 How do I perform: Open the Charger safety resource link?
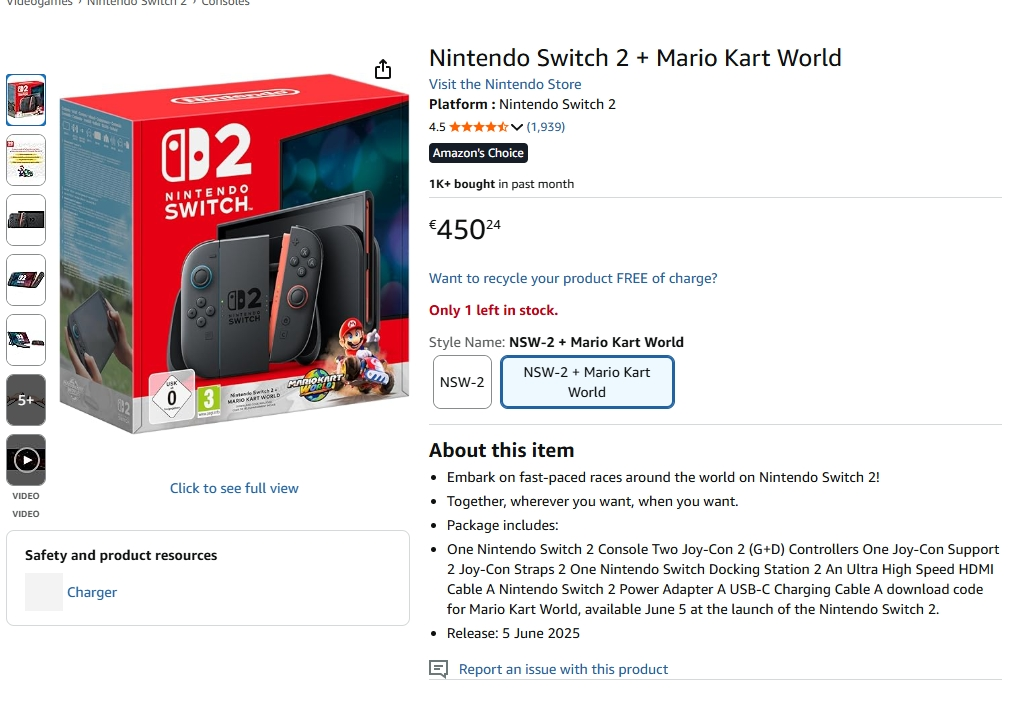tap(92, 592)
